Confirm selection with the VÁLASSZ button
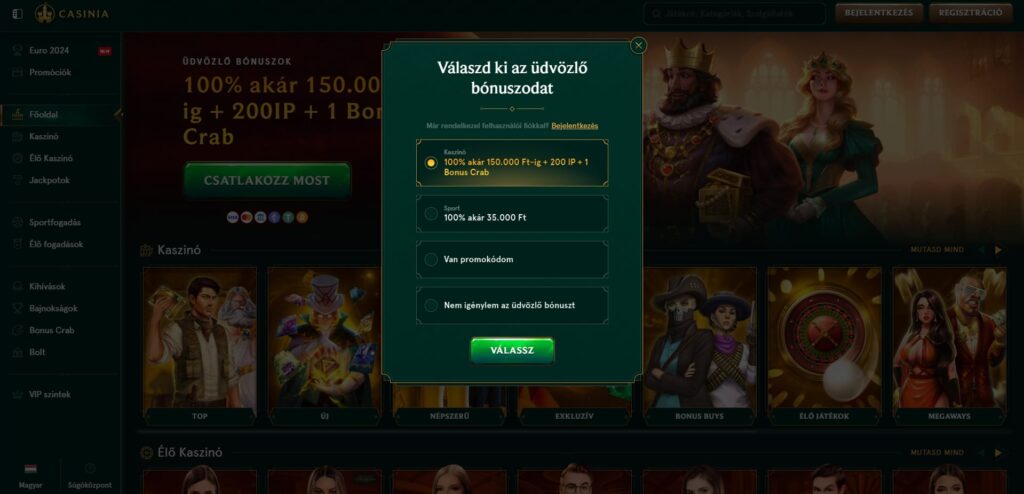The height and width of the screenshot is (494, 1024). point(512,350)
